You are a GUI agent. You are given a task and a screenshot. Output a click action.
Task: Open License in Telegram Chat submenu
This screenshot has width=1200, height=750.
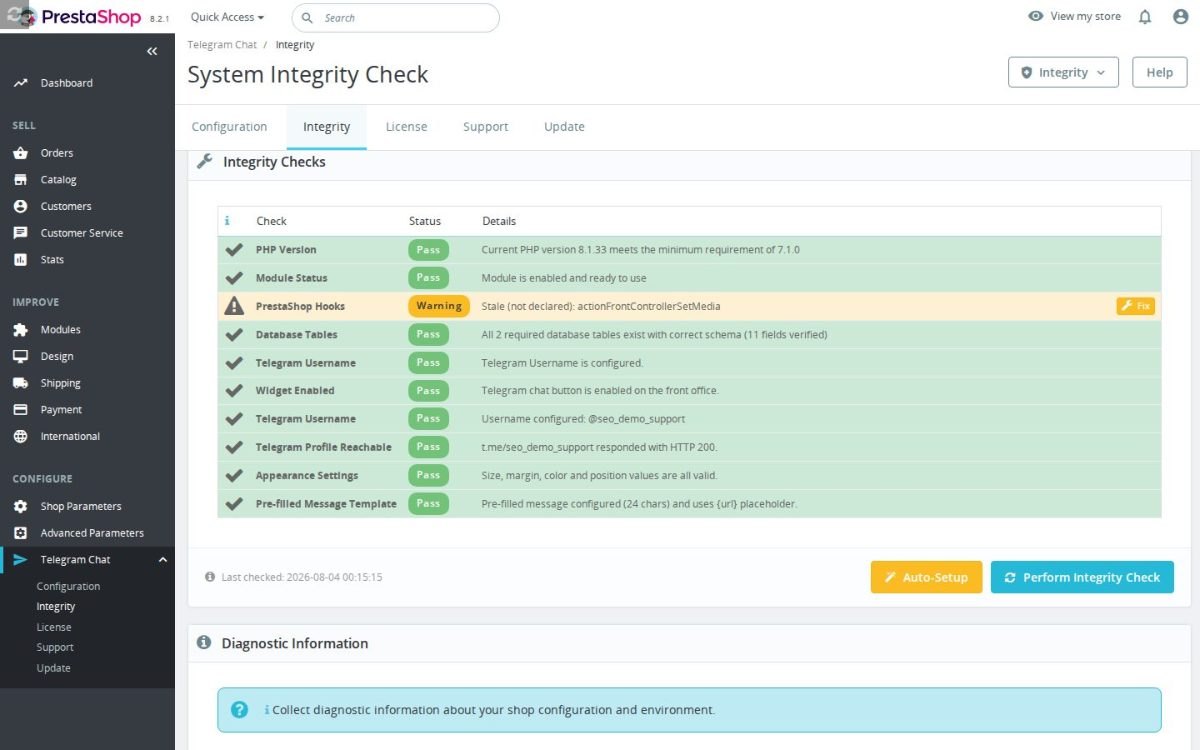point(54,628)
